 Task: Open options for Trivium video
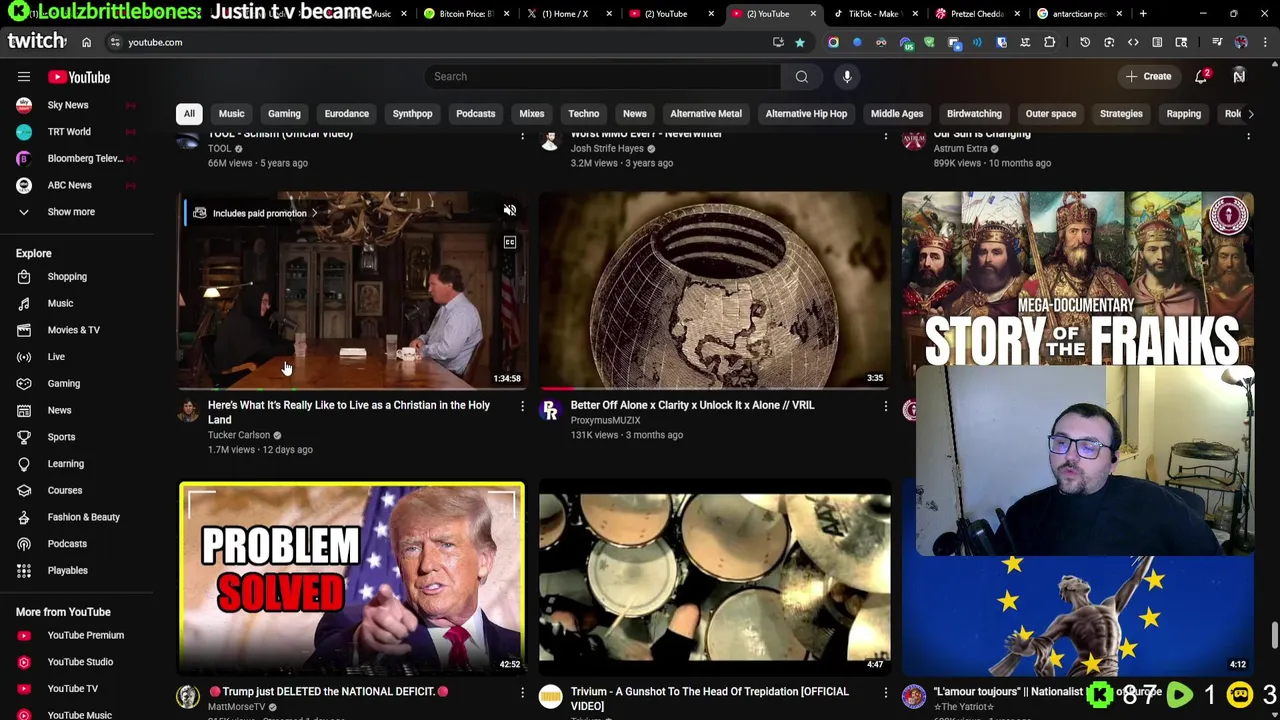(x=885, y=692)
